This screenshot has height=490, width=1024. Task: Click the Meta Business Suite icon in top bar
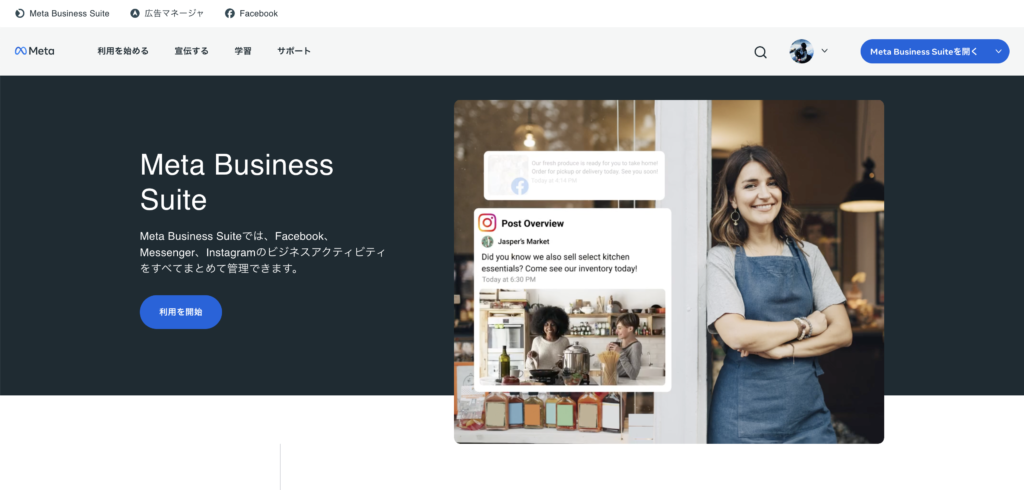tap(20, 14)
